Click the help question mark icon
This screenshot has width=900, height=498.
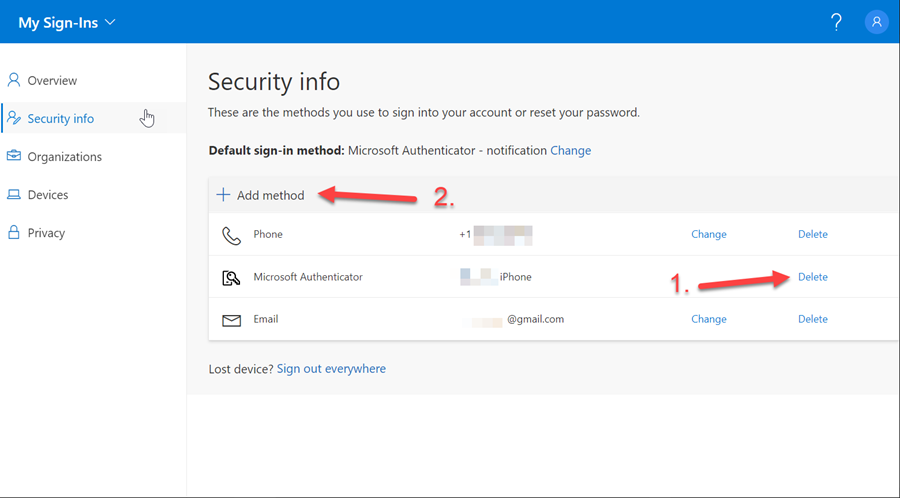tap(836, 22)
